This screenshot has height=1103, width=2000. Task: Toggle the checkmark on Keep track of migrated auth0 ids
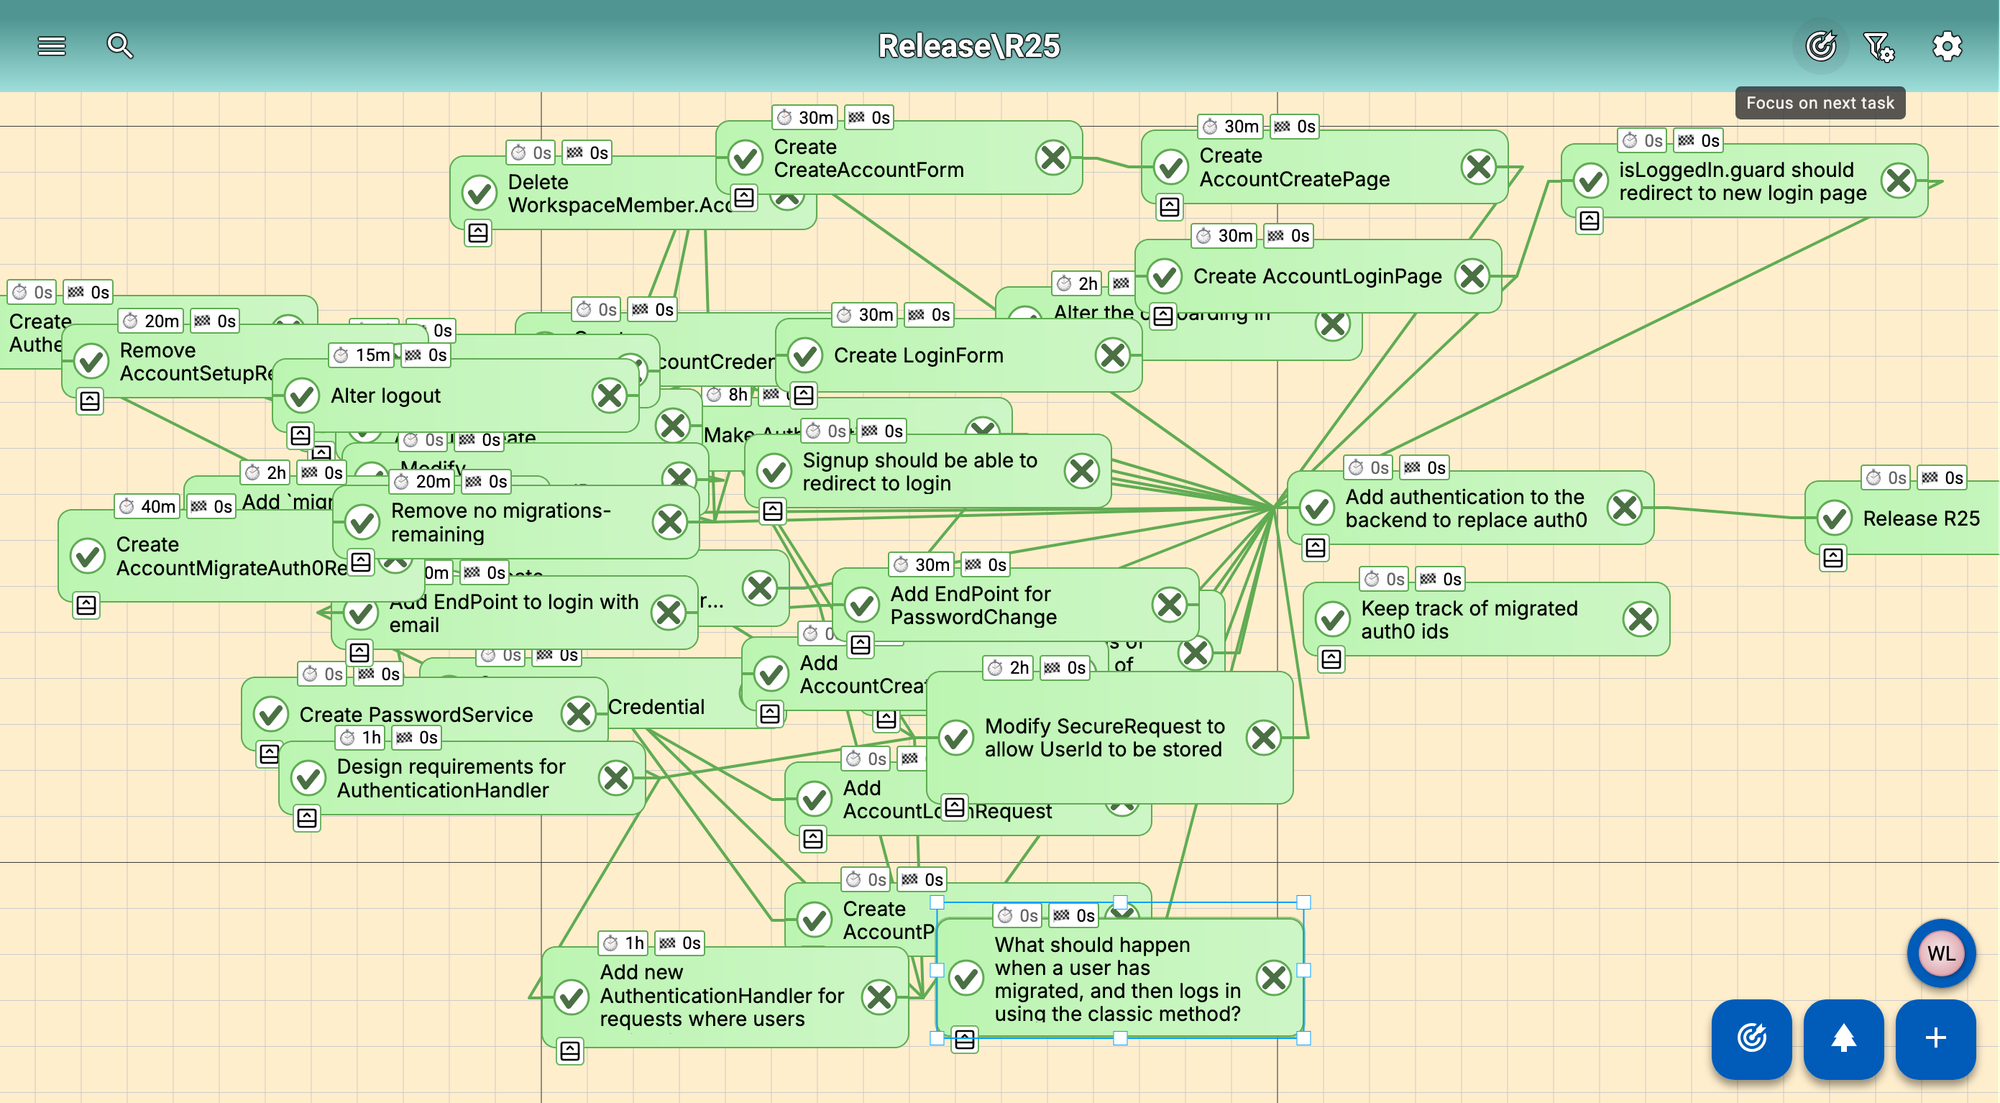click(x=1332, y=620)
